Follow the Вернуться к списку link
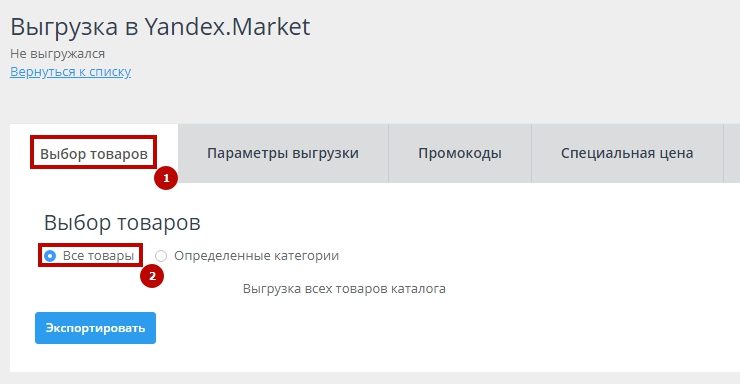This screenshot has width=740, height=384. [70, 72]
